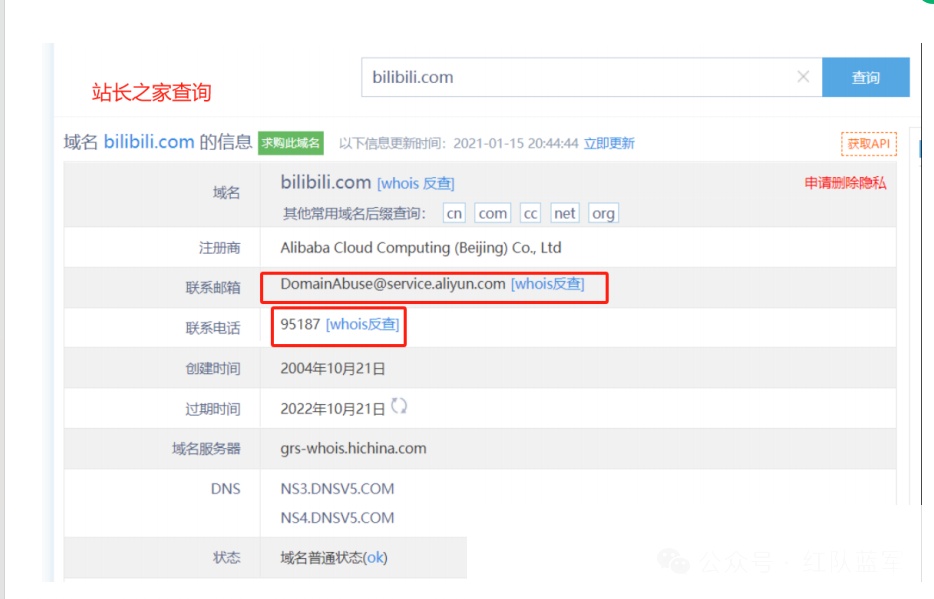Clear the search box with the X icon
The height and width of the screenshot is (599, 934).
click(803, 76)
